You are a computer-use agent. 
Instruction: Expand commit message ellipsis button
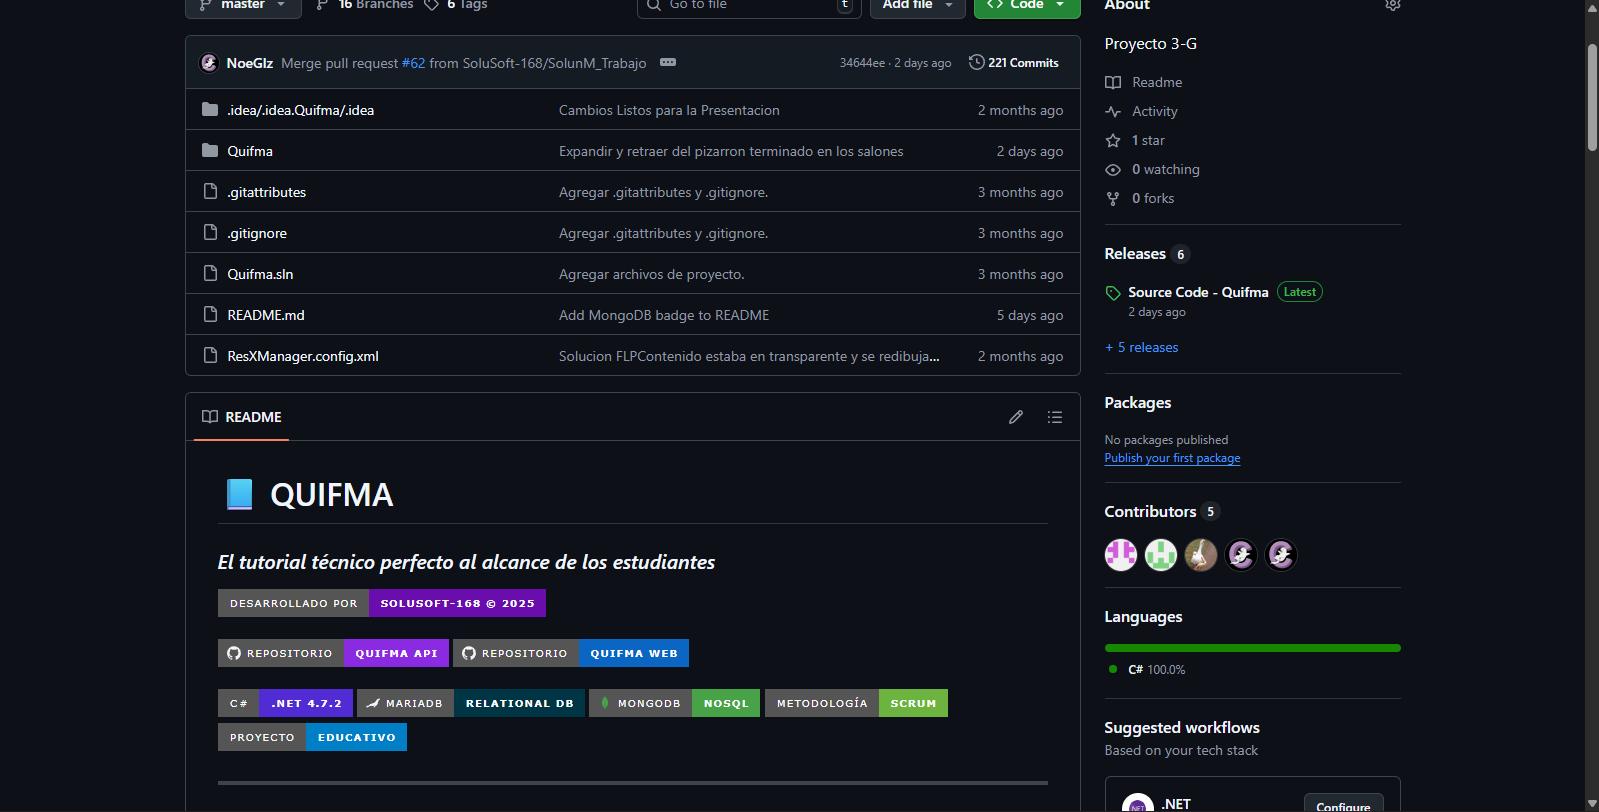tap(668, 63)
